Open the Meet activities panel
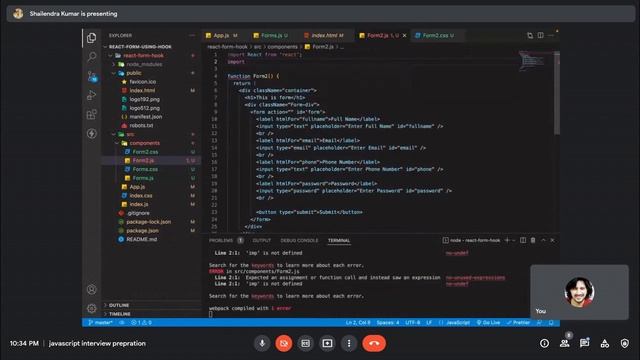Image resolution: width=640 pixels, height=360 pixels. 604,343
